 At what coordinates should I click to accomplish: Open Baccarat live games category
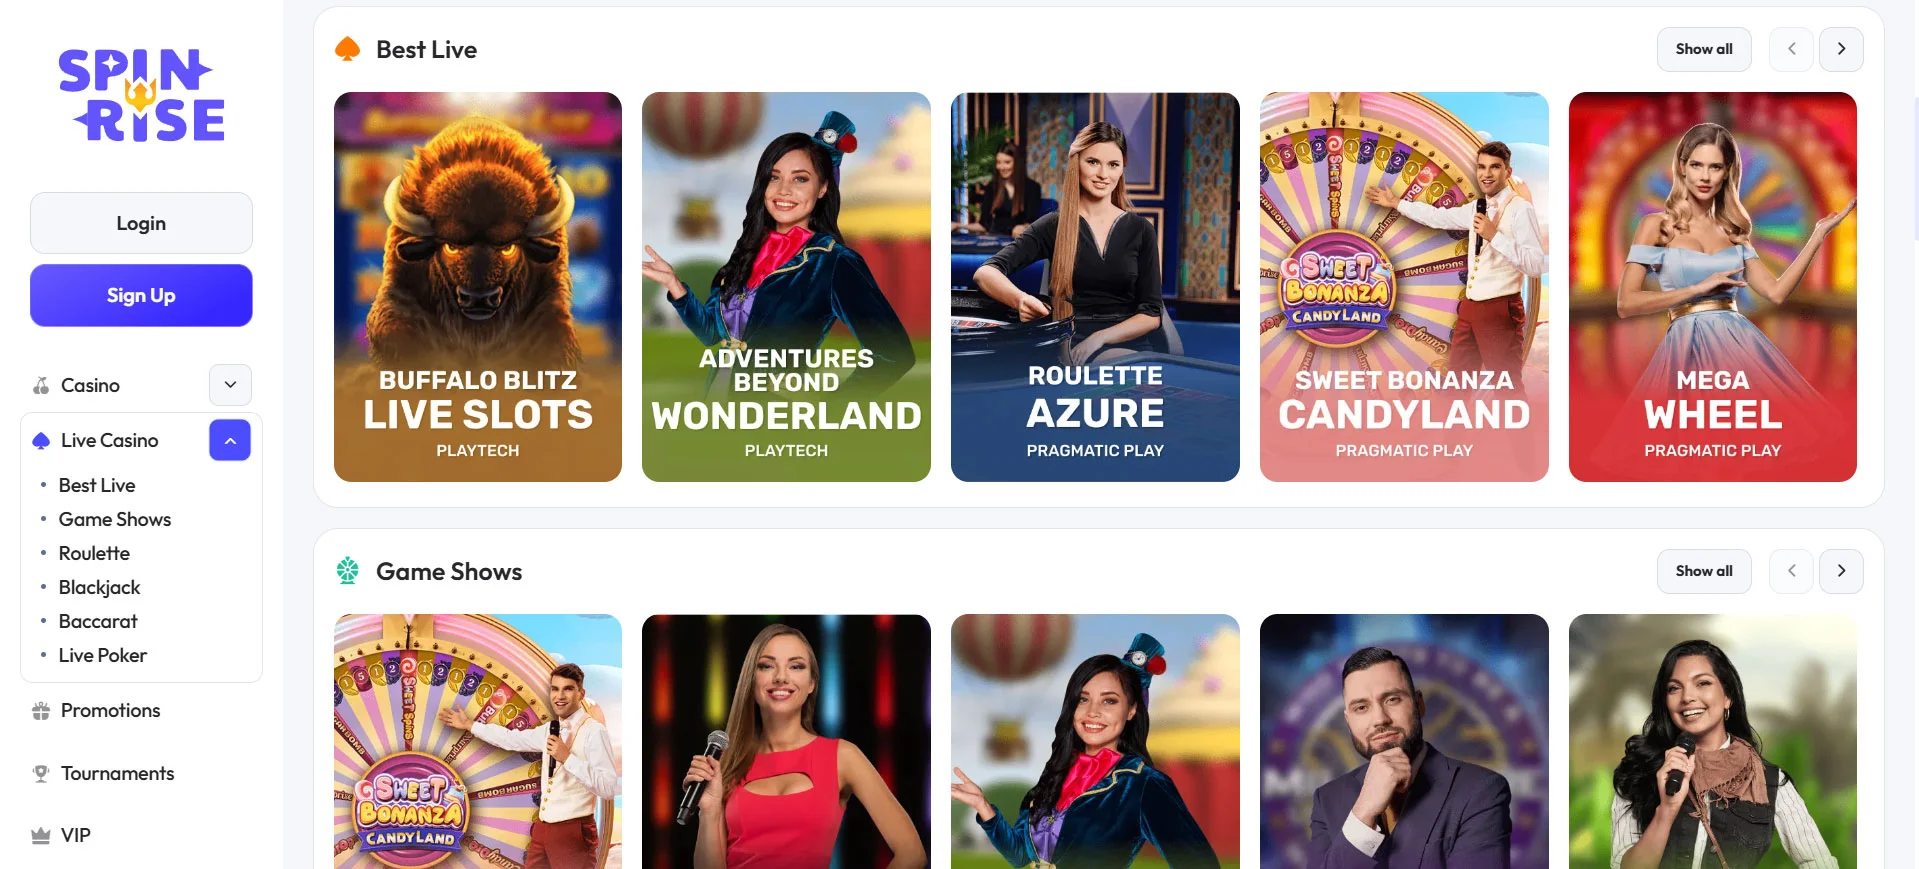click(x=98, y=621)
